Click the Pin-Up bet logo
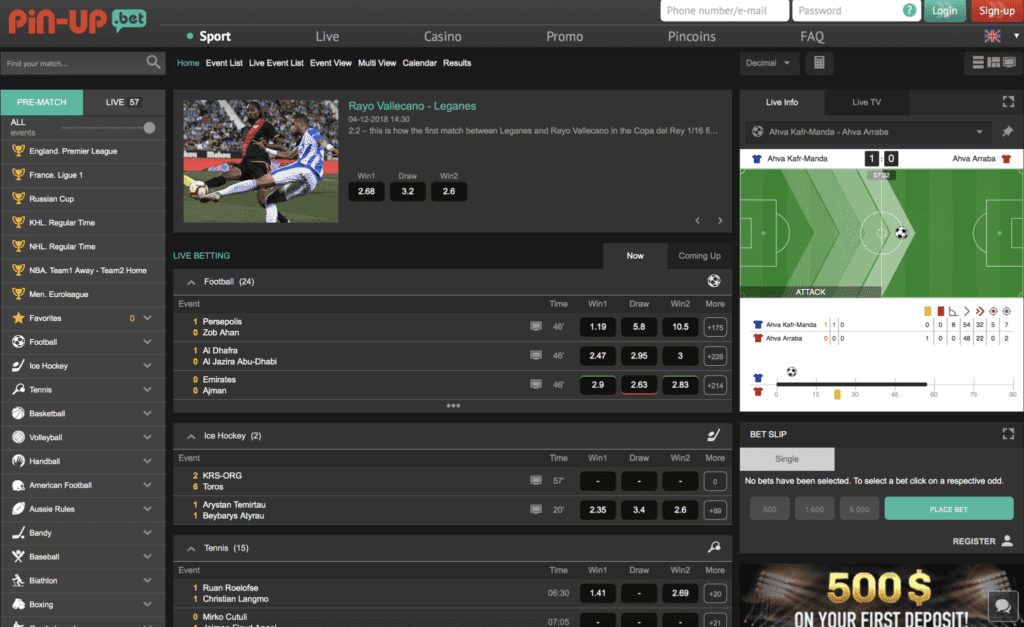The image size is (1024, 627). (x=77, y=21)
